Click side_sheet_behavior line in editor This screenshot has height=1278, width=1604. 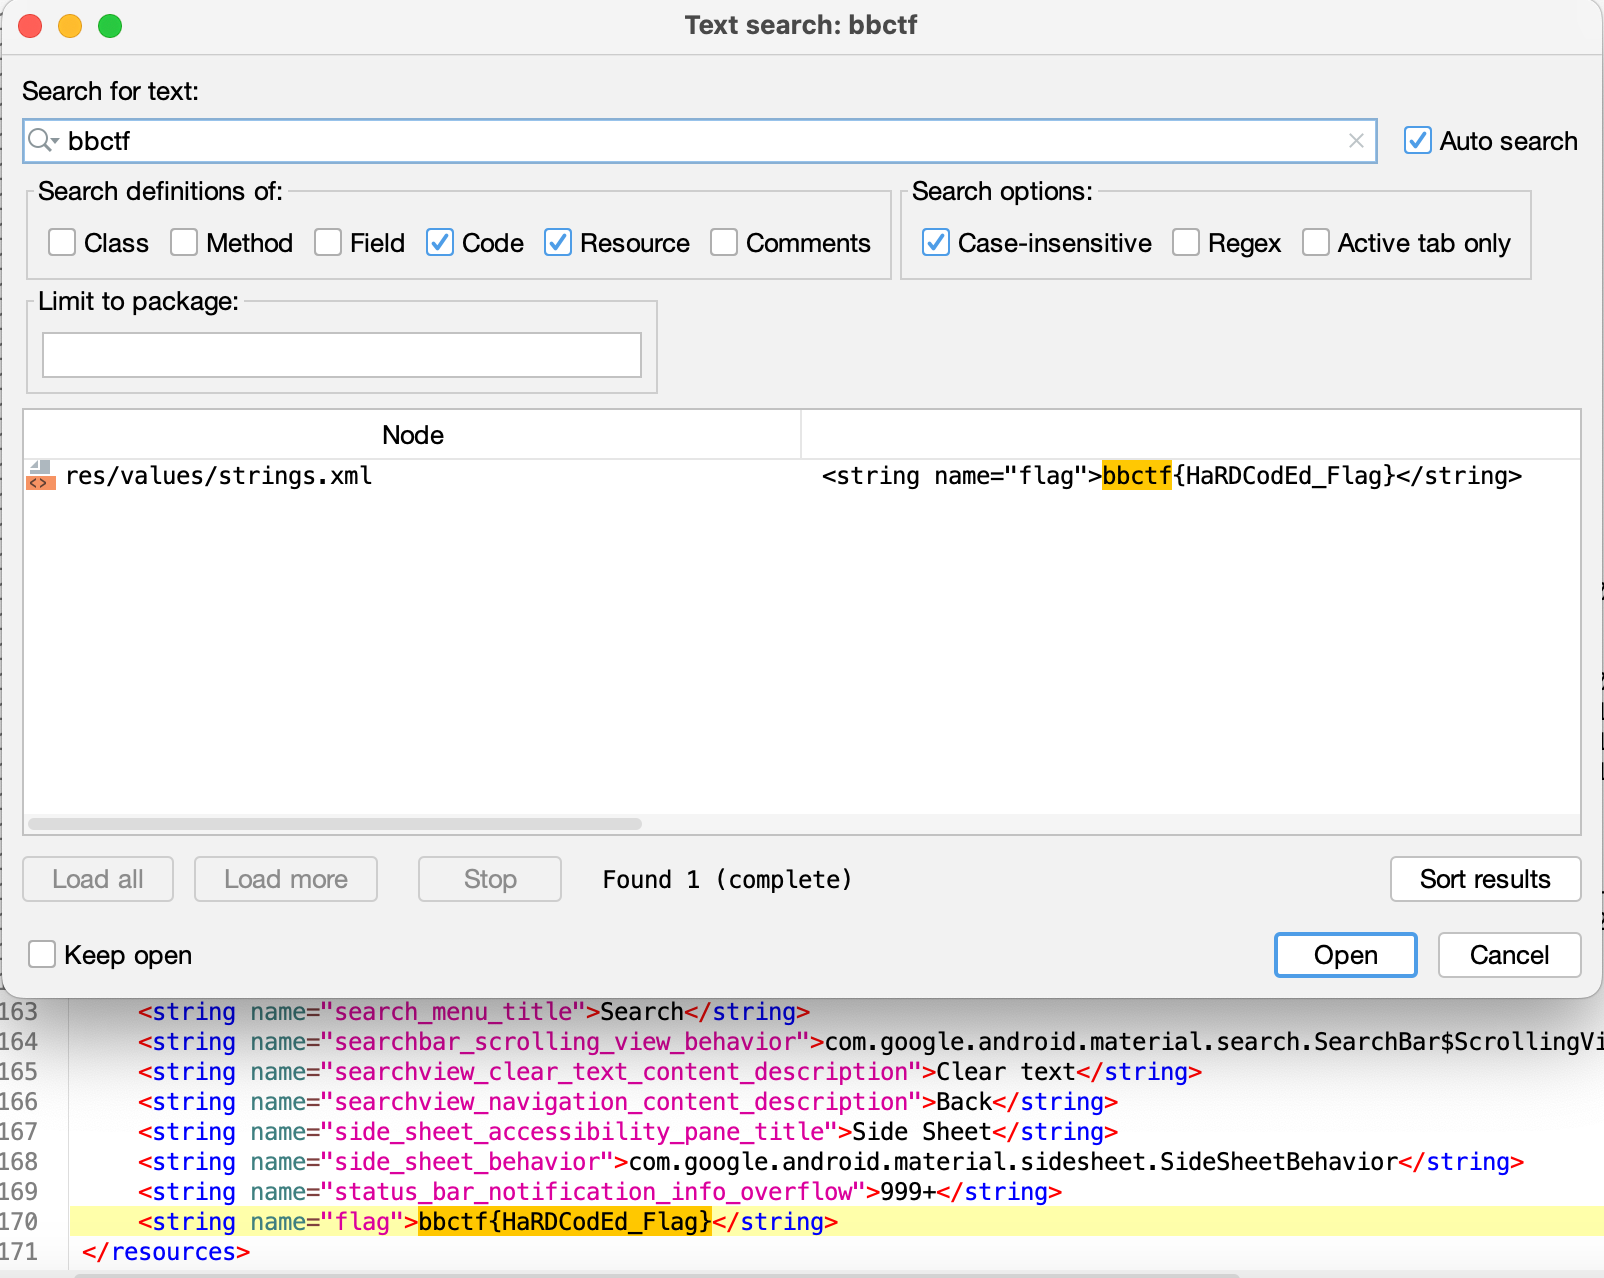click(x=831, y=1162)
